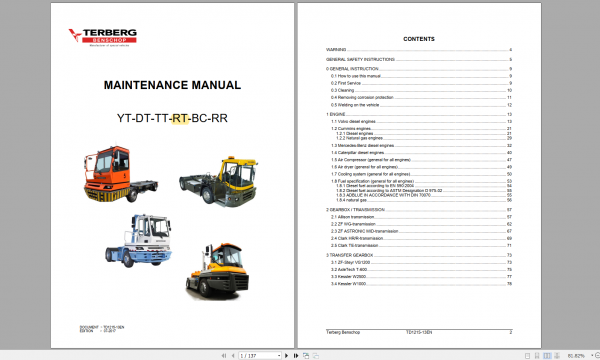Open 1.6 Air dryer entry

click(x=421, y=167)
